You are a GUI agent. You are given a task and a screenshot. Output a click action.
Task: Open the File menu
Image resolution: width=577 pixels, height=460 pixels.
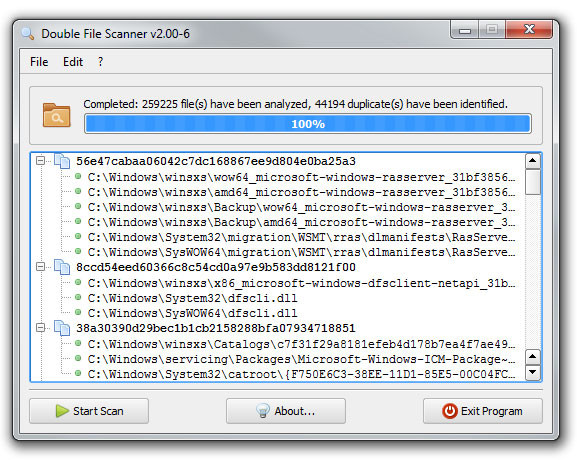tap(39, 62)
